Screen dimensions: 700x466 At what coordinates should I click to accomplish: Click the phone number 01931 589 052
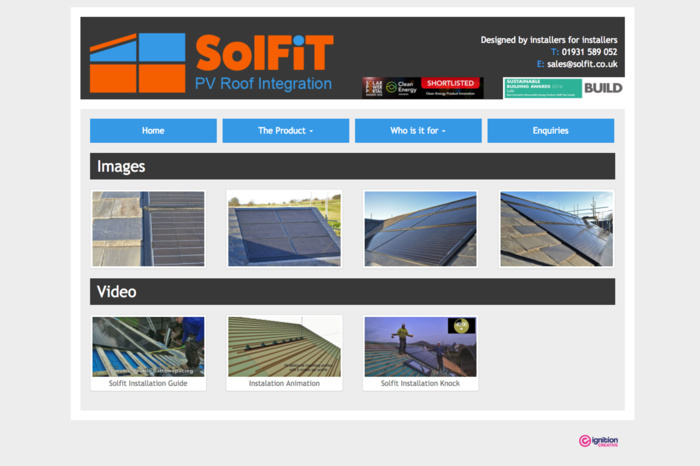589,52
